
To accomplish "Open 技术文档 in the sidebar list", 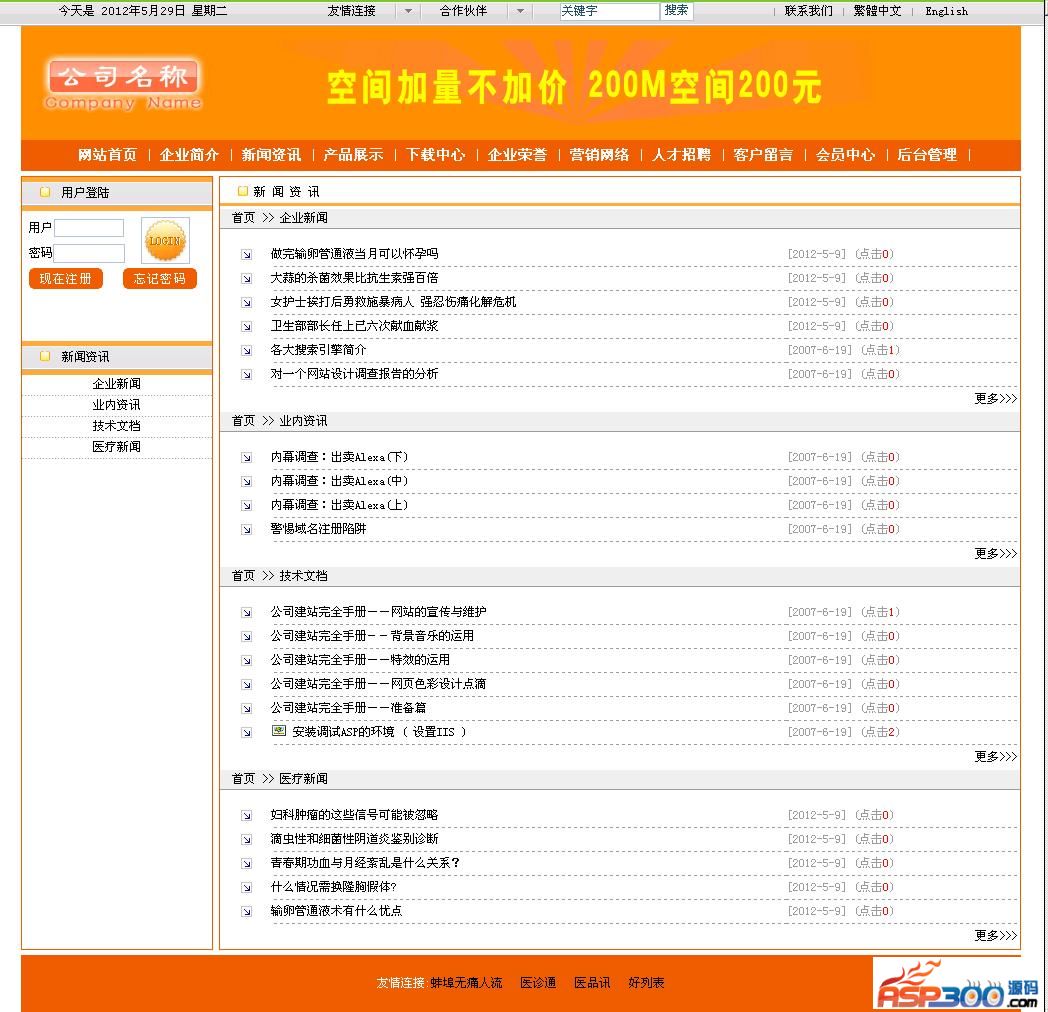I will coord(116,426).
